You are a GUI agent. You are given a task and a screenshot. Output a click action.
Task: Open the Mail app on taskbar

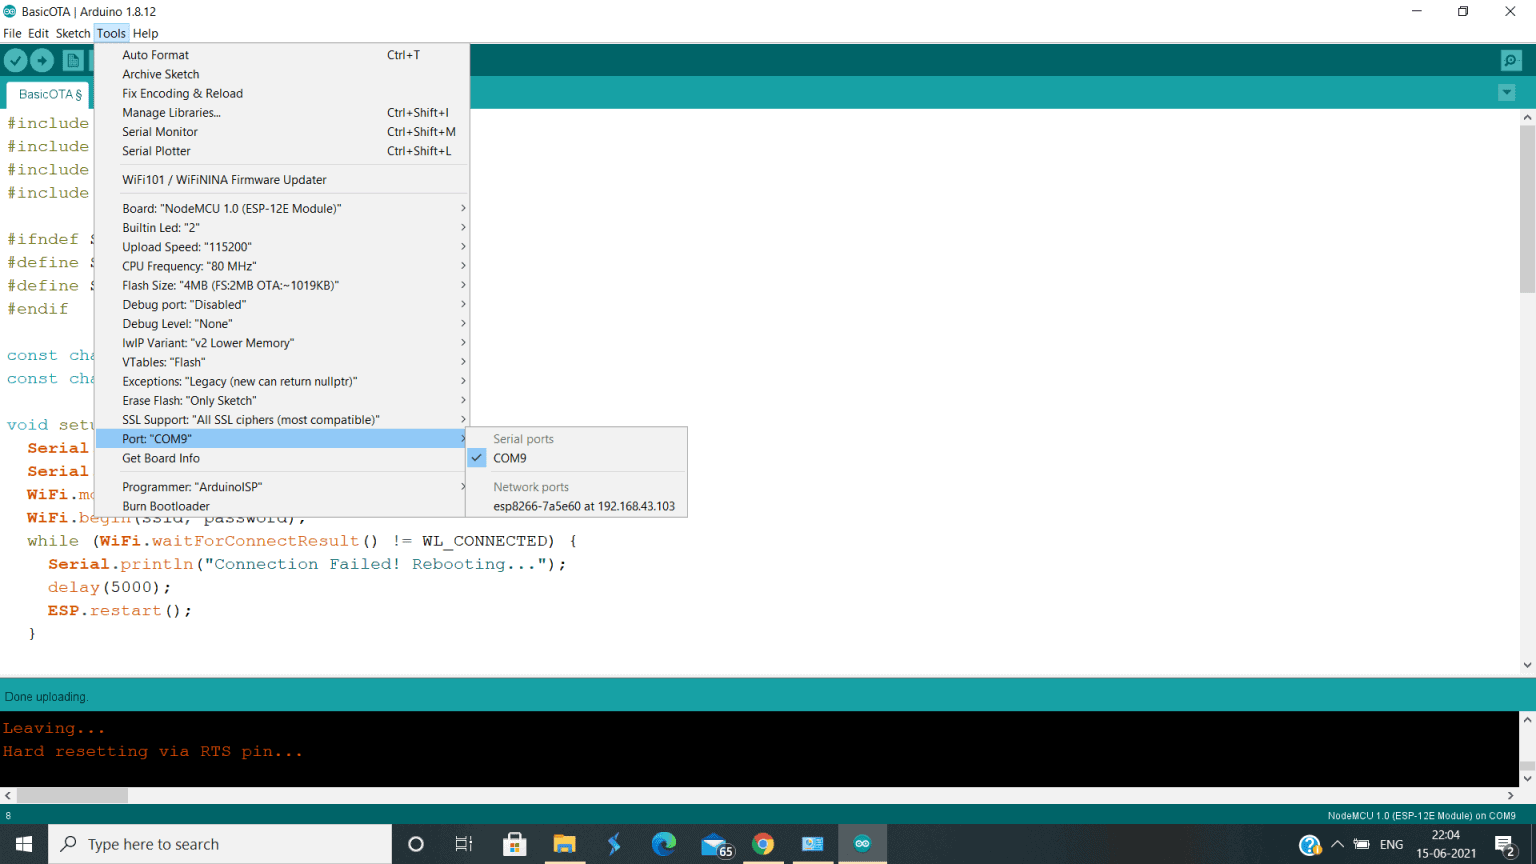click(x=715, y=844)
